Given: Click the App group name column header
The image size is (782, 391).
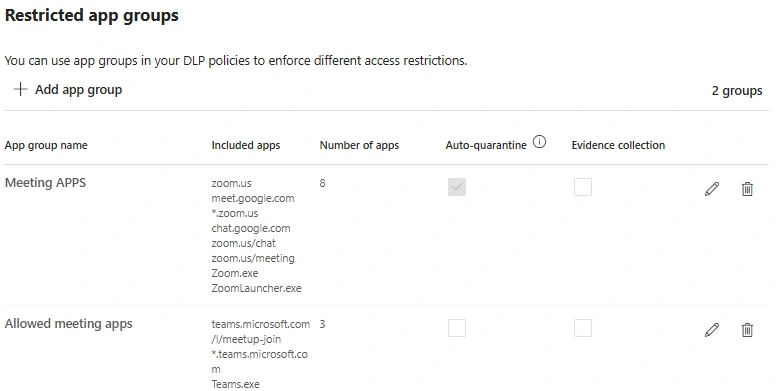Looking at the screenshot, I should pyautogui.click(x=46, y=145).
